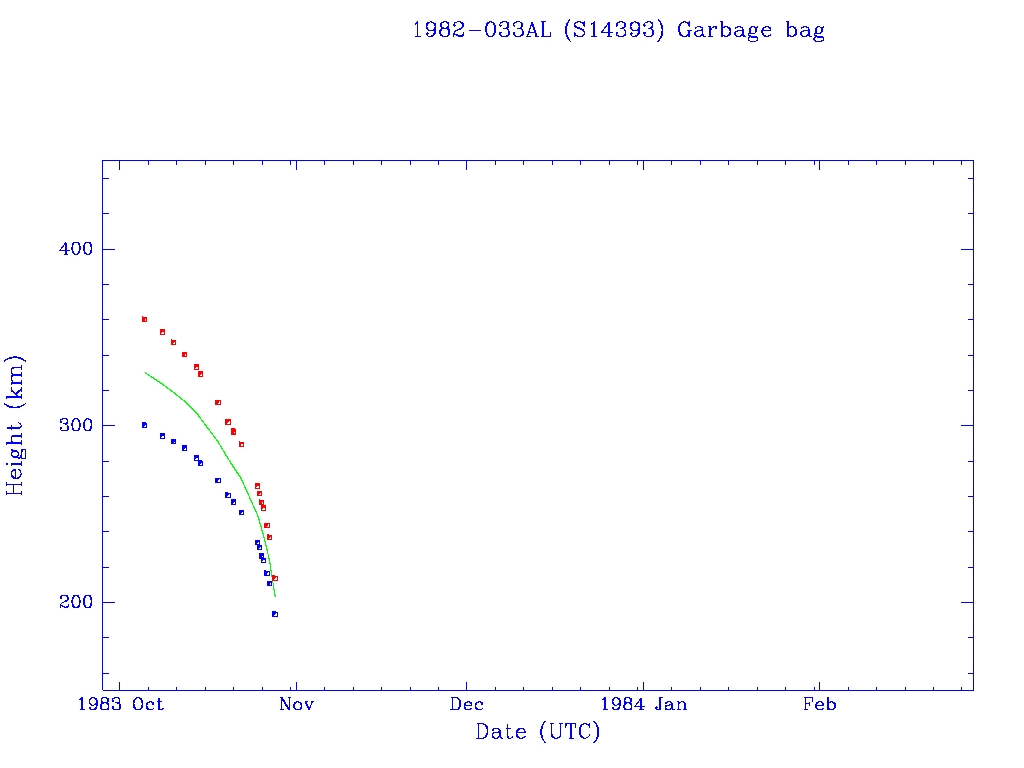
Task: Click the bottom-right corner of the plot frame
Action: (973, 690)
